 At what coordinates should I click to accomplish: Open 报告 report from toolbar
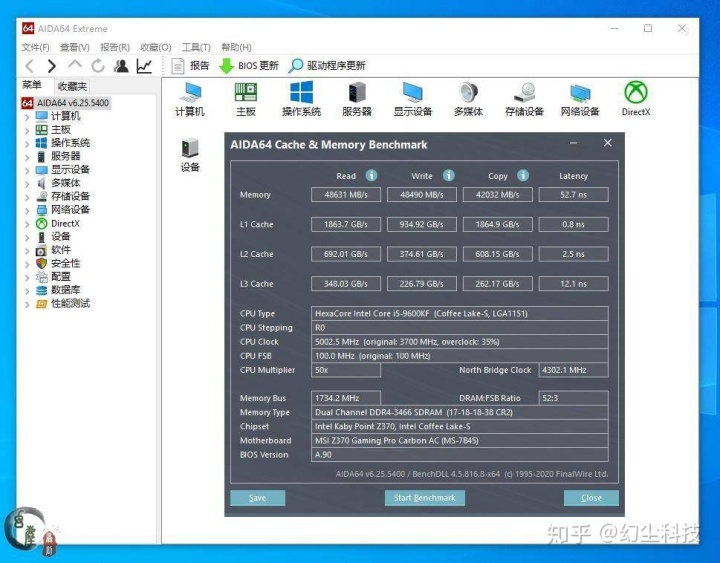190,66
